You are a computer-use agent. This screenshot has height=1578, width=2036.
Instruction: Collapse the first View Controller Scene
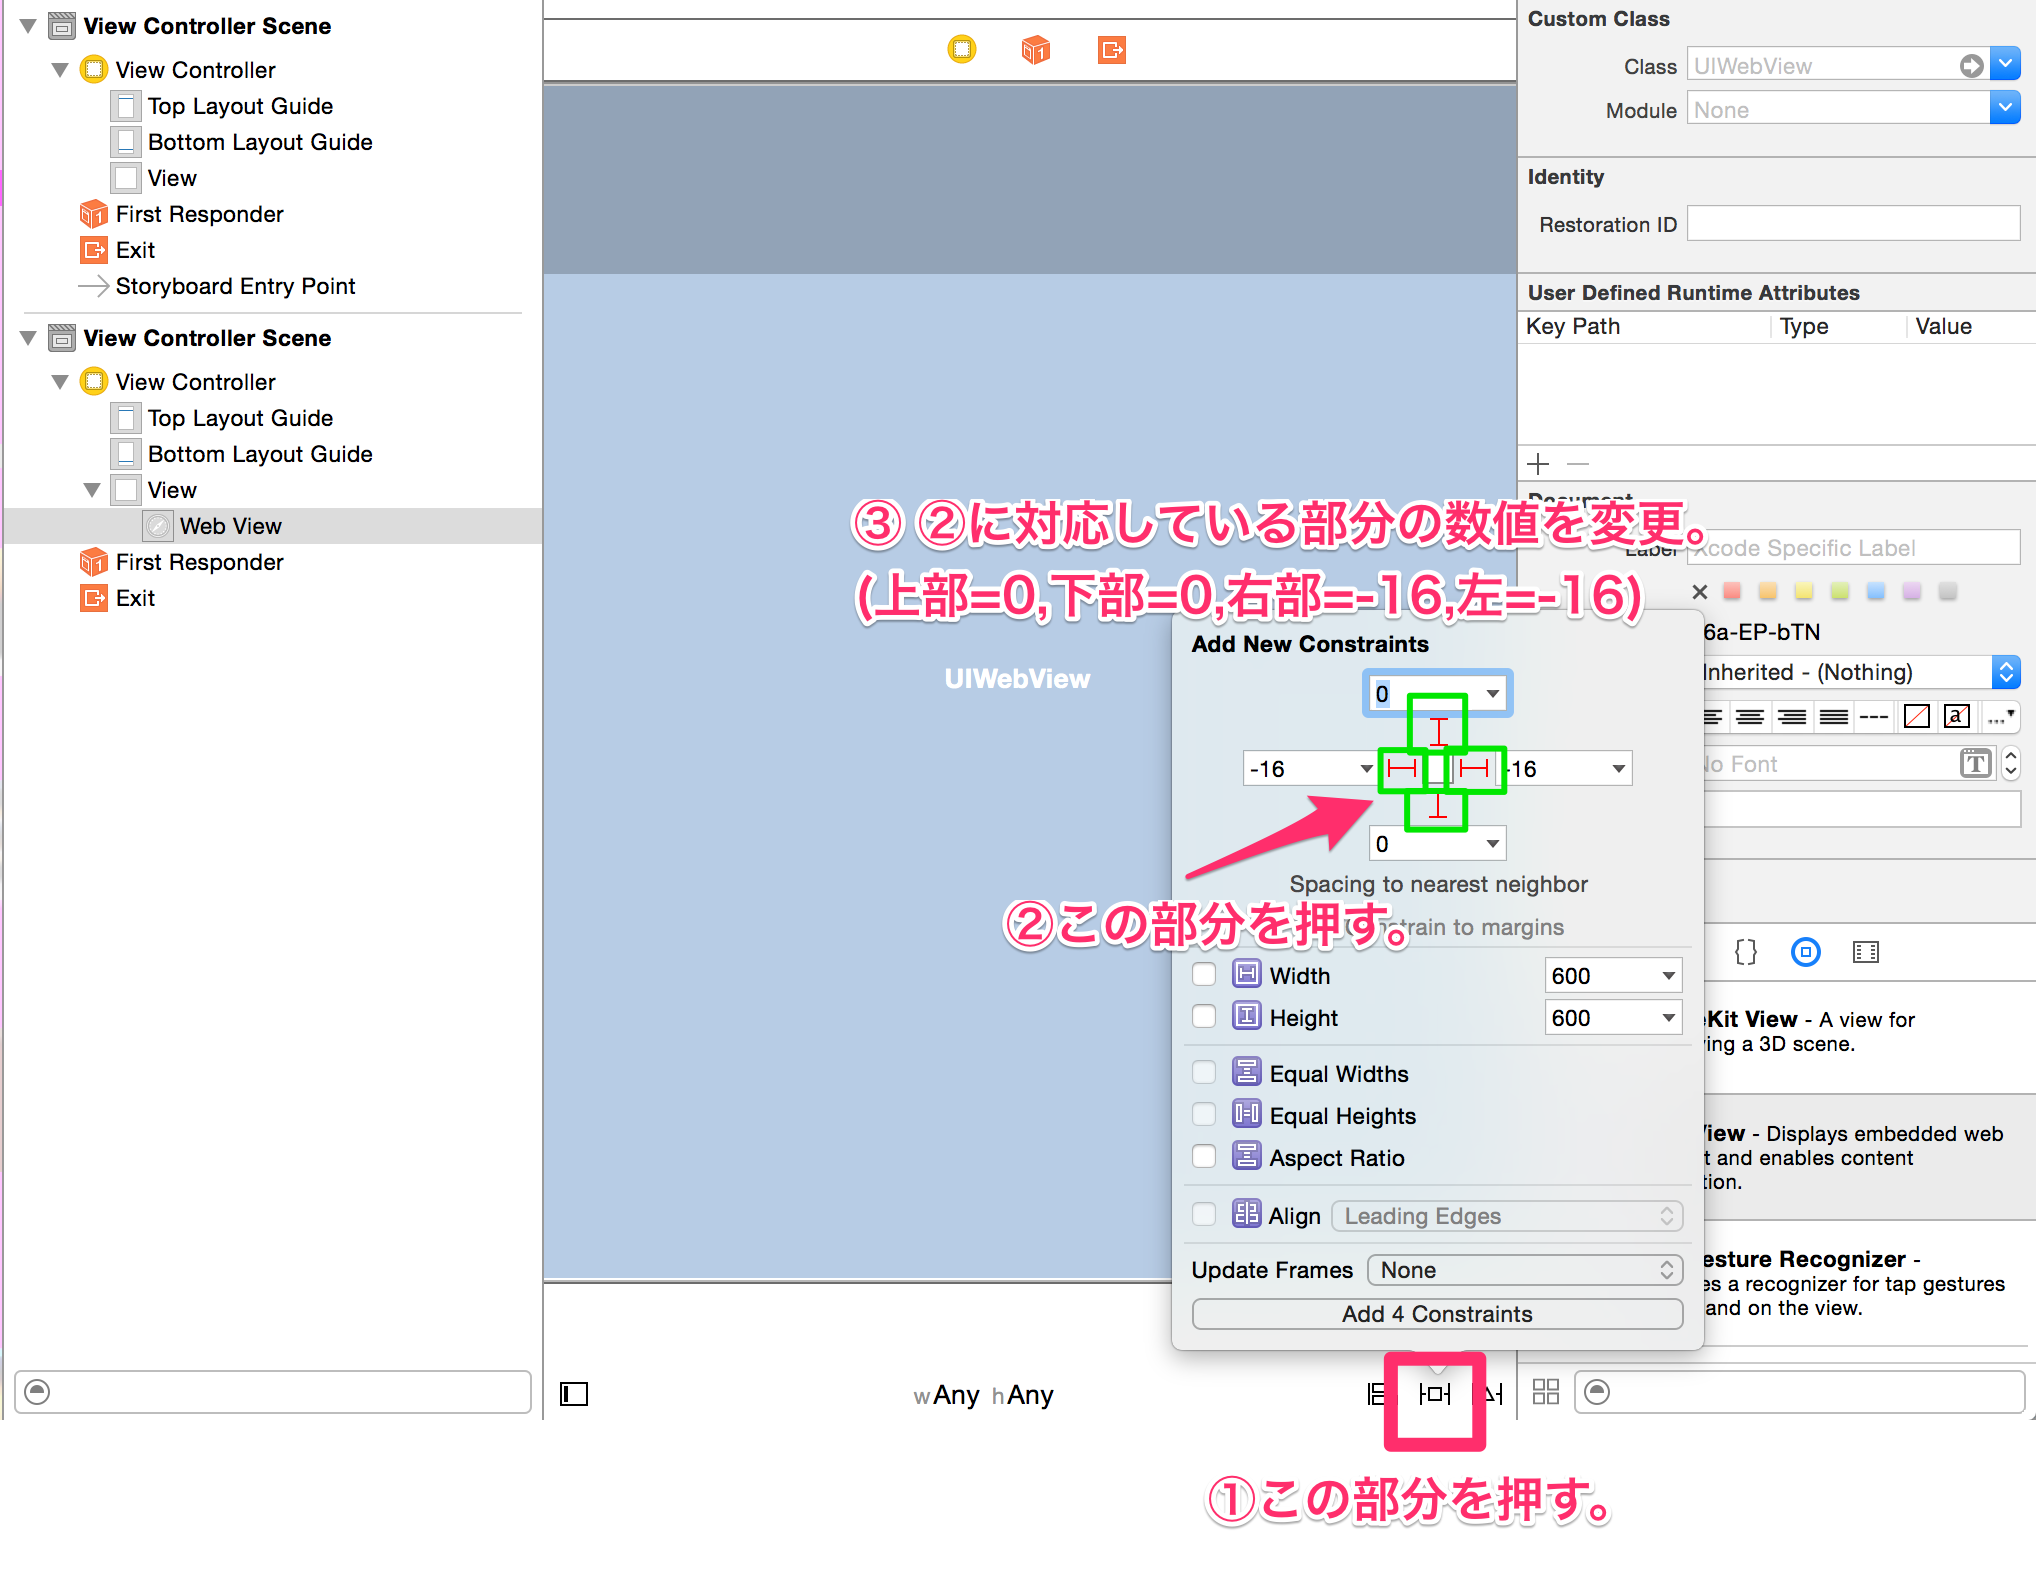coord(27,25)
